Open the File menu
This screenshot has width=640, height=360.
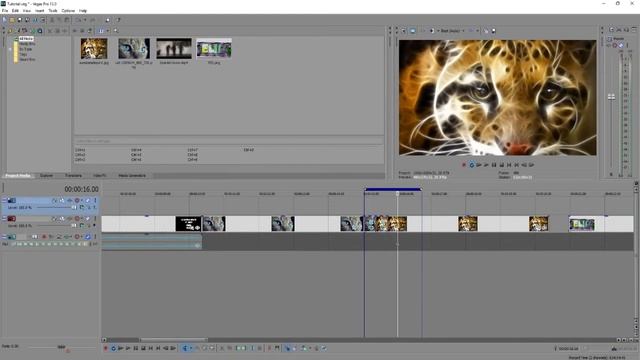(4, 11)
